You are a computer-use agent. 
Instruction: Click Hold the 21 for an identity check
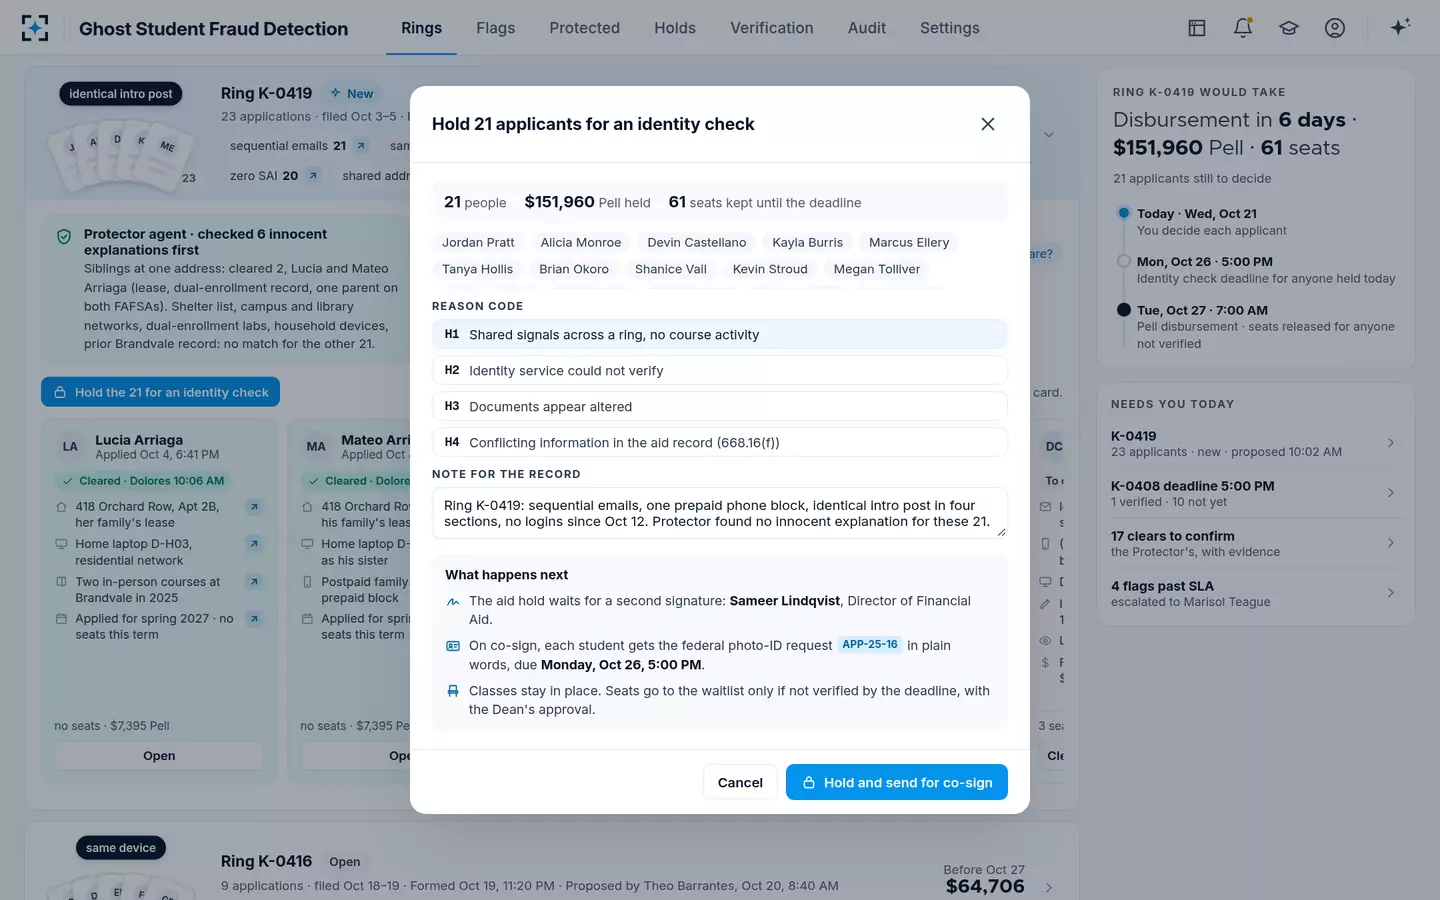point(161,392)
